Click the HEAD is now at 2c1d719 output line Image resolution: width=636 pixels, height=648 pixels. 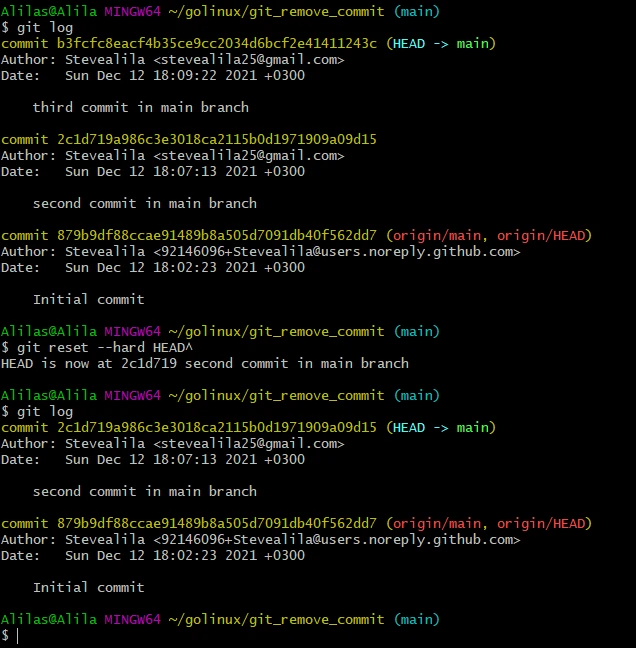click(205, 363)
